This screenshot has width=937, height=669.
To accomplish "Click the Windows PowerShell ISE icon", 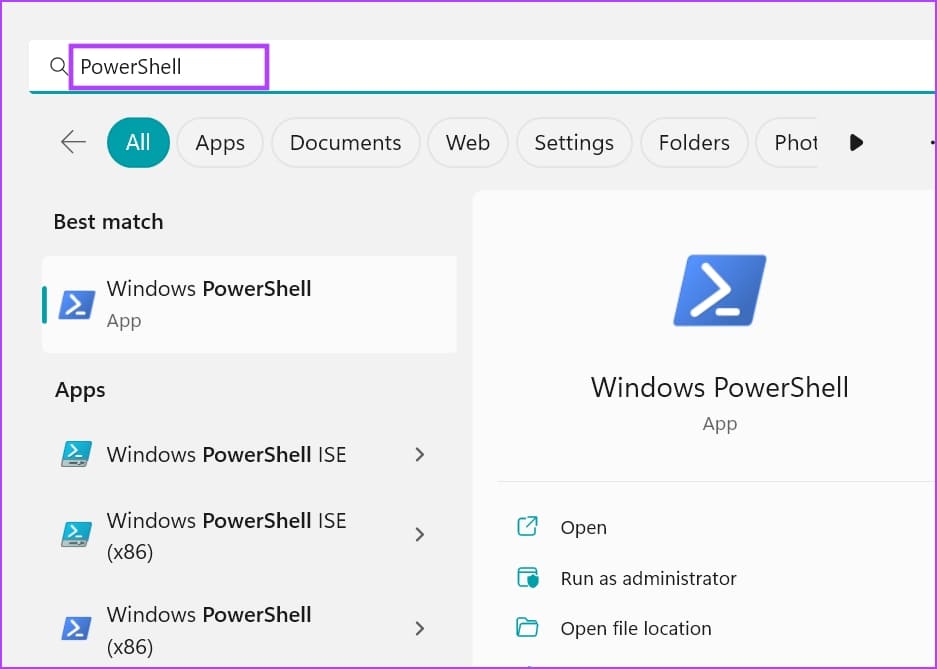I will tap(76, 455).
